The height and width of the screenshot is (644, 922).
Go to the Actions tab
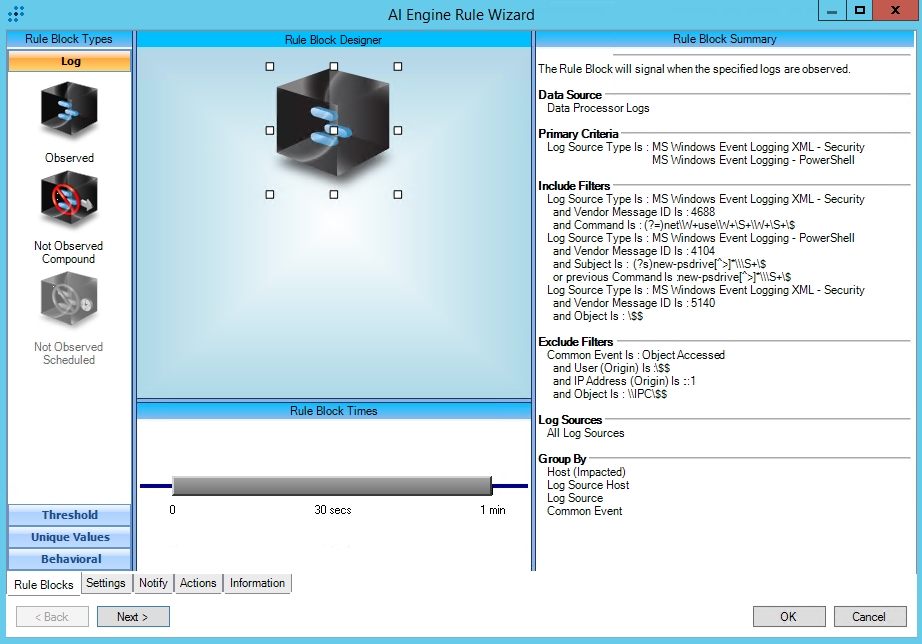tap(198, 583)
